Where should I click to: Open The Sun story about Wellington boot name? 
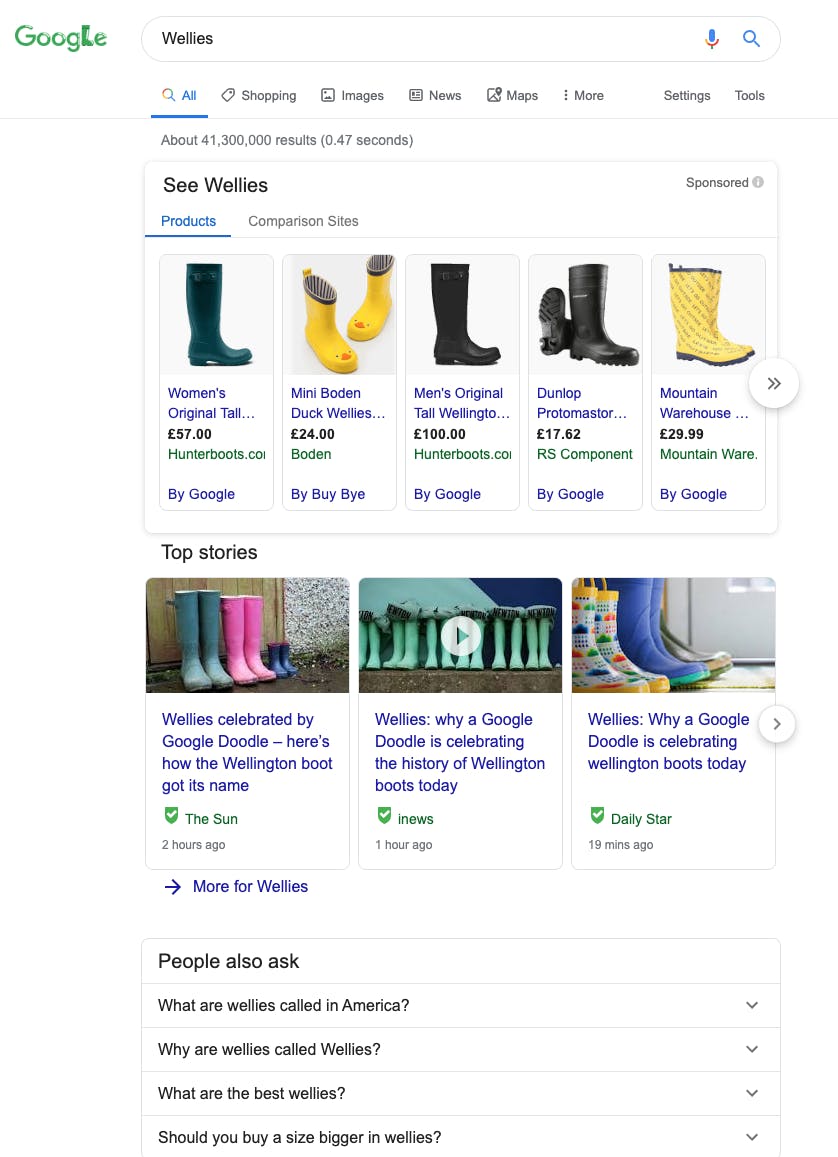click(x=247, y=752)
